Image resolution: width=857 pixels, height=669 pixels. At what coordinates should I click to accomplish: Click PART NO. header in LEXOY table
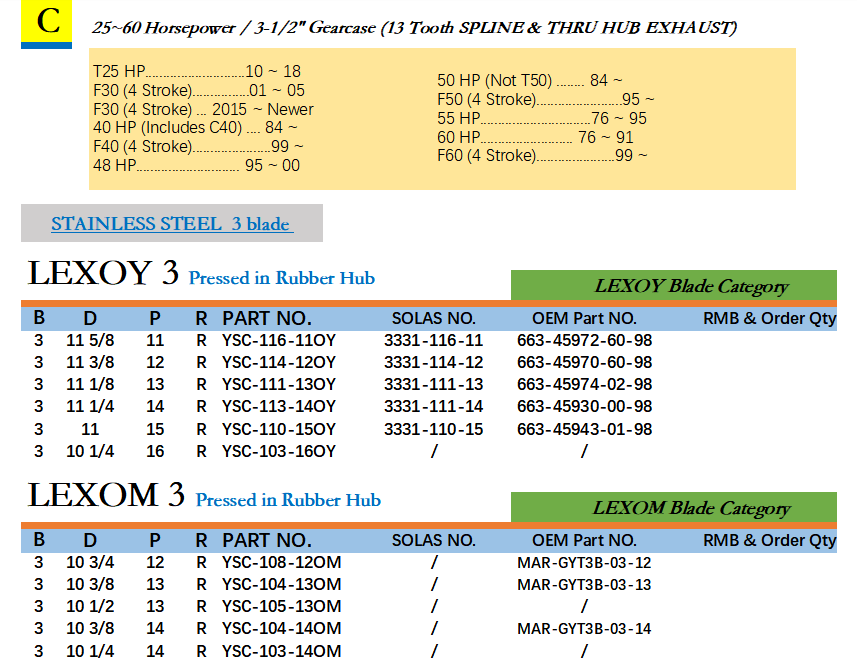click(x=267, y=318)
